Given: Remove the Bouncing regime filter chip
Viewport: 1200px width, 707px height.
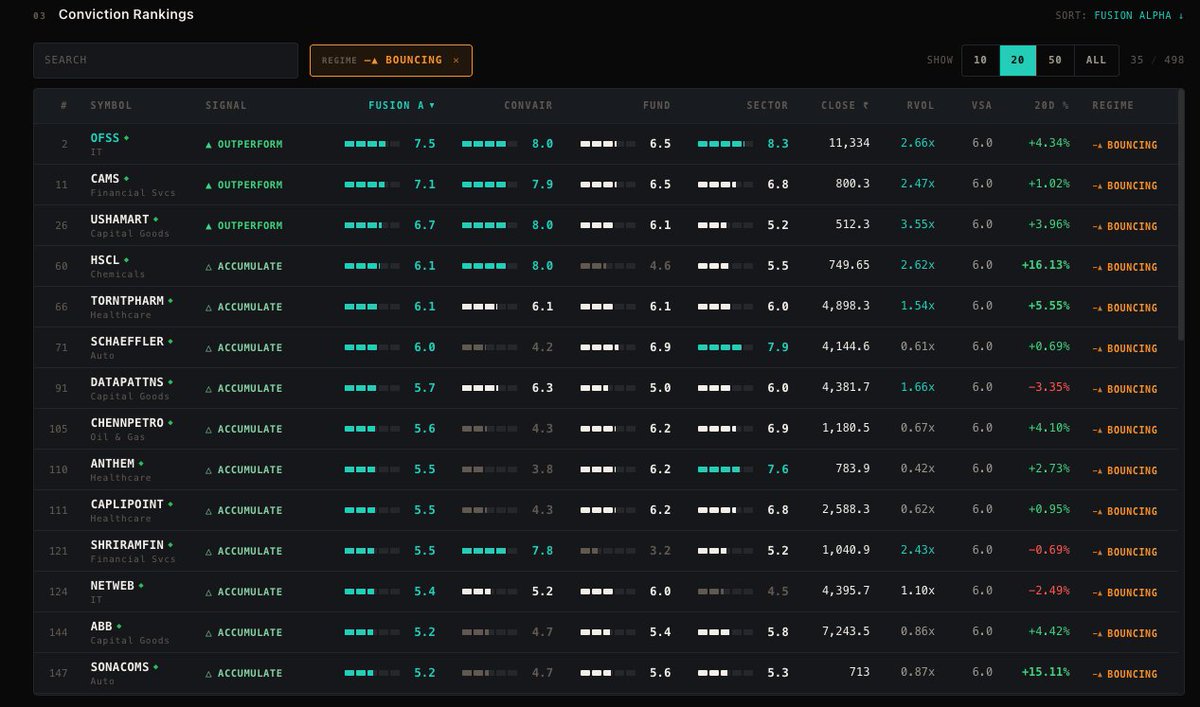Looking at the screenshot, I should pos(456,60).
